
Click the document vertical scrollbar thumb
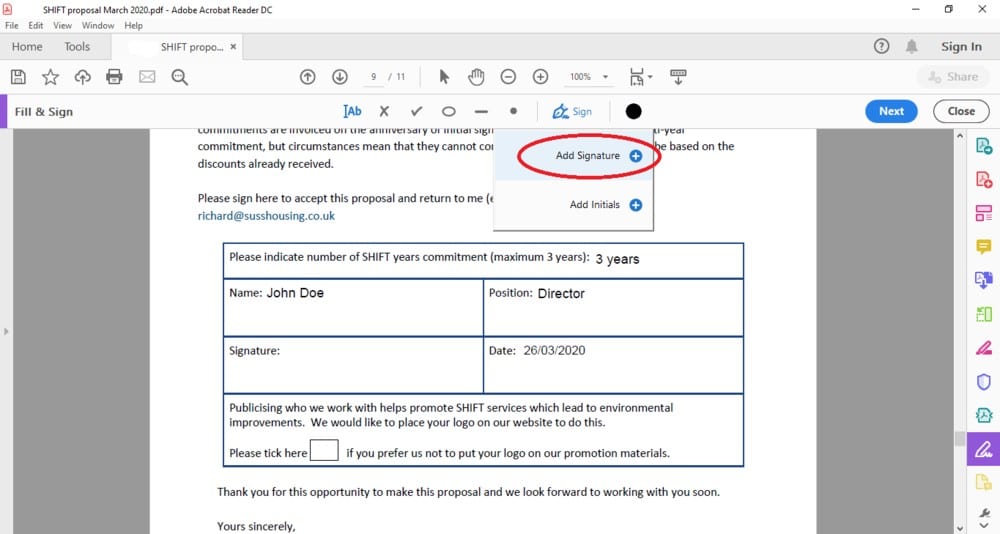(960, 438)
